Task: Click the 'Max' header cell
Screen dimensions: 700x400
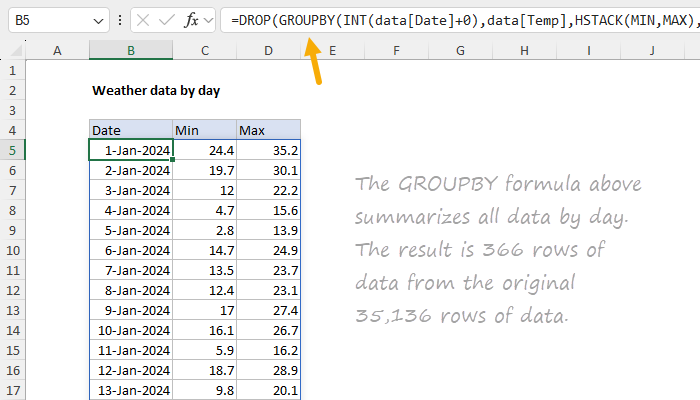Action: point(268,130)
